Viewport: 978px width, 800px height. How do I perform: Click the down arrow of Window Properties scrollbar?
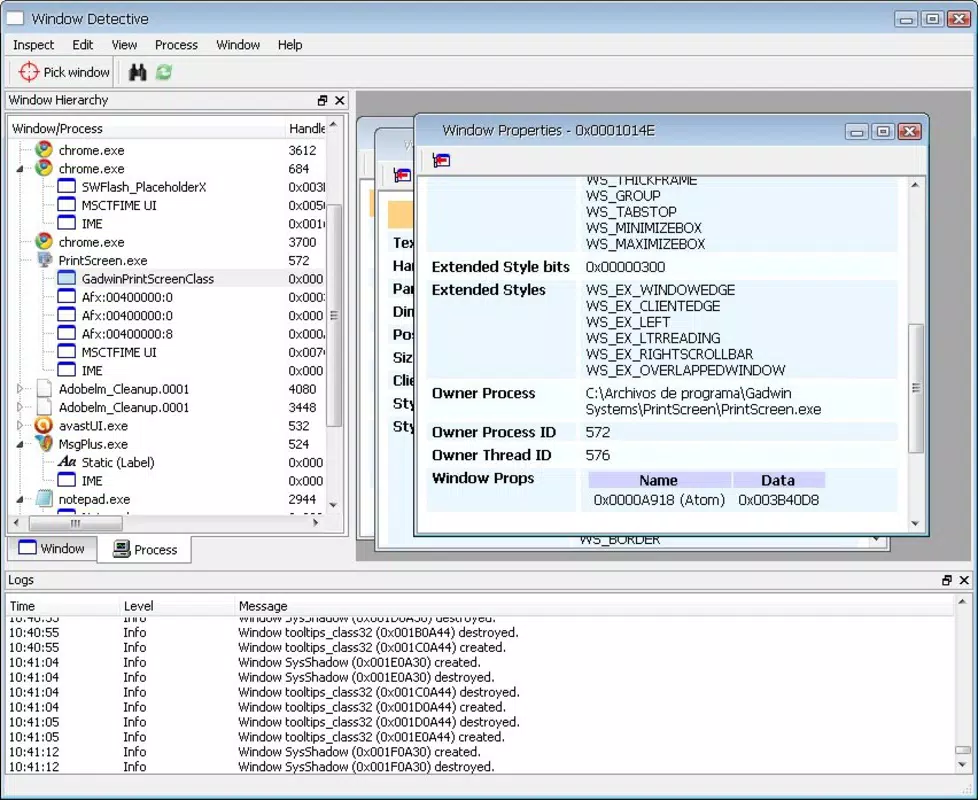coord(915,524)
